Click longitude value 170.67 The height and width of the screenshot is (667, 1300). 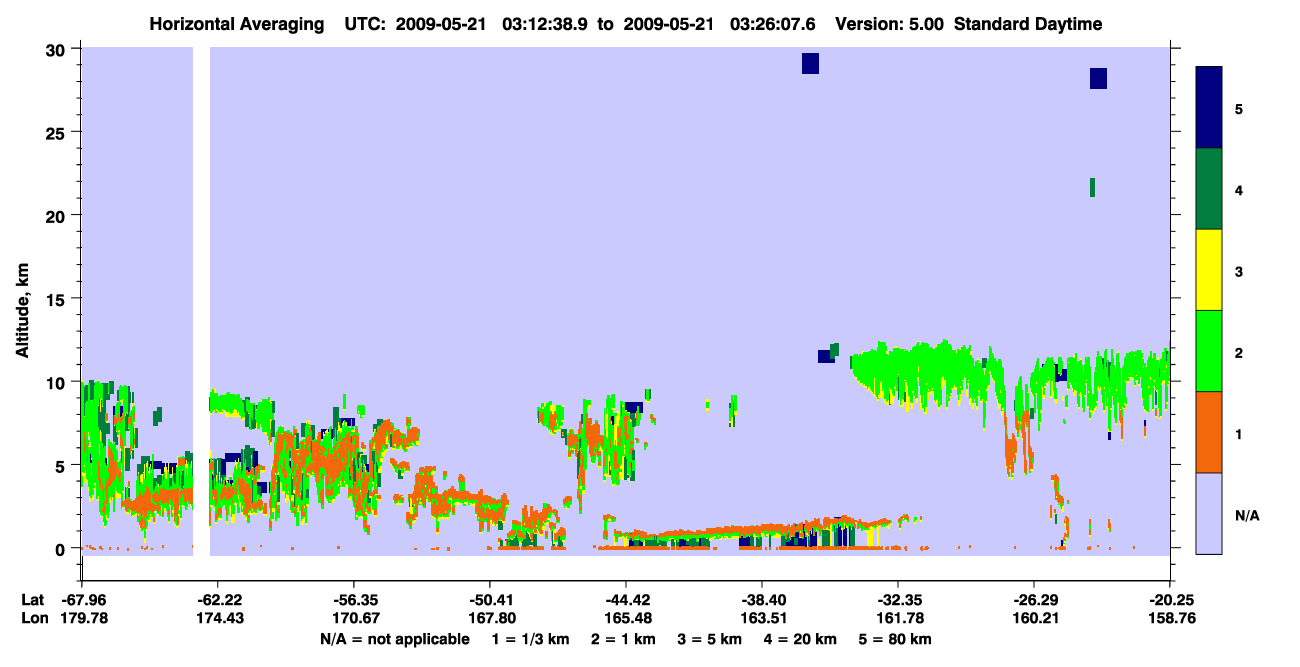356,618
